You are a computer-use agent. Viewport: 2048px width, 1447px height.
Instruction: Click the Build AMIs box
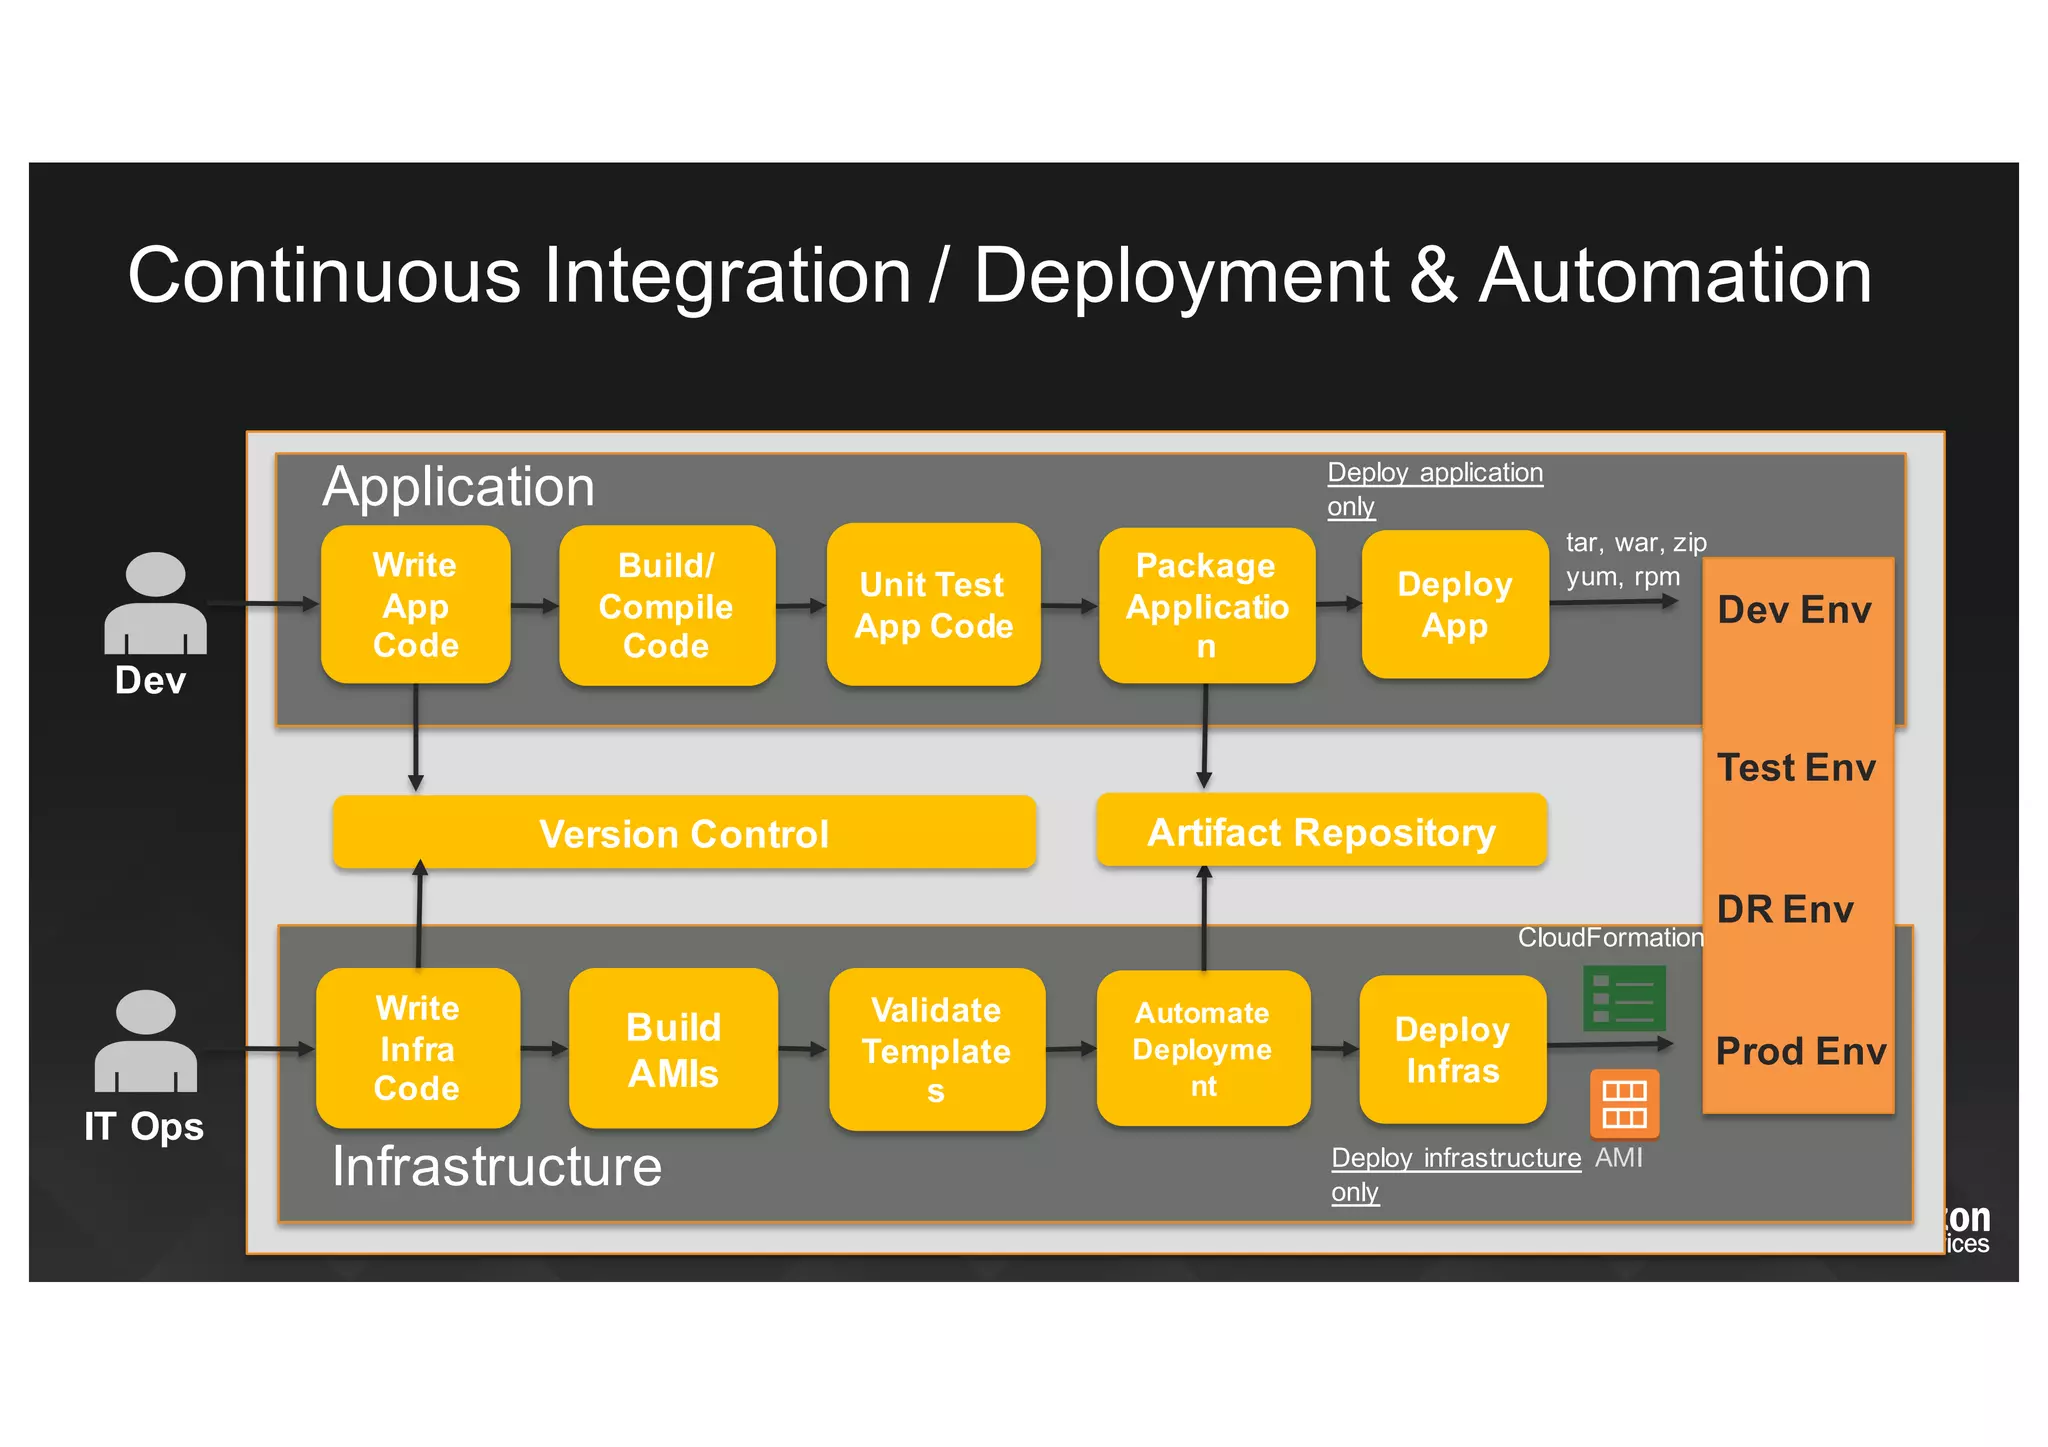673,1049
